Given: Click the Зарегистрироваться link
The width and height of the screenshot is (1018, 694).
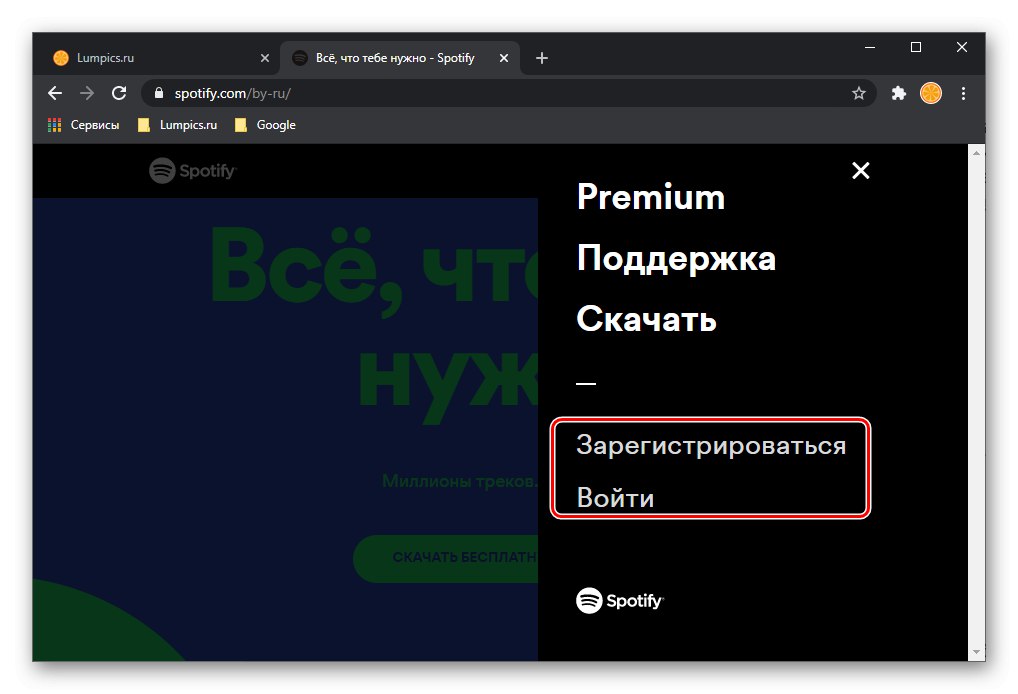Looking at the screenshot, I should 711,446.
